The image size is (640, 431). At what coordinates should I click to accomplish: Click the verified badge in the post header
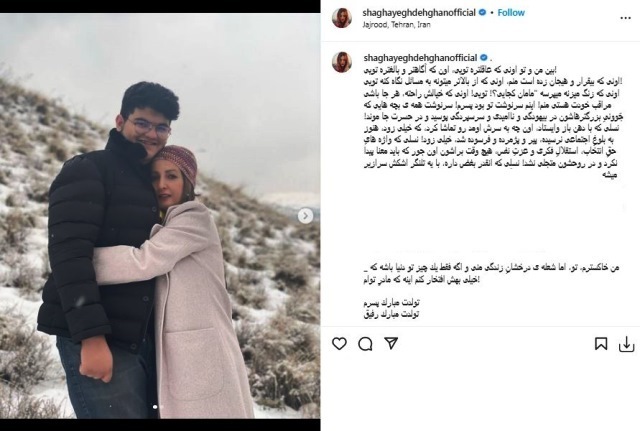pos(482,13)
